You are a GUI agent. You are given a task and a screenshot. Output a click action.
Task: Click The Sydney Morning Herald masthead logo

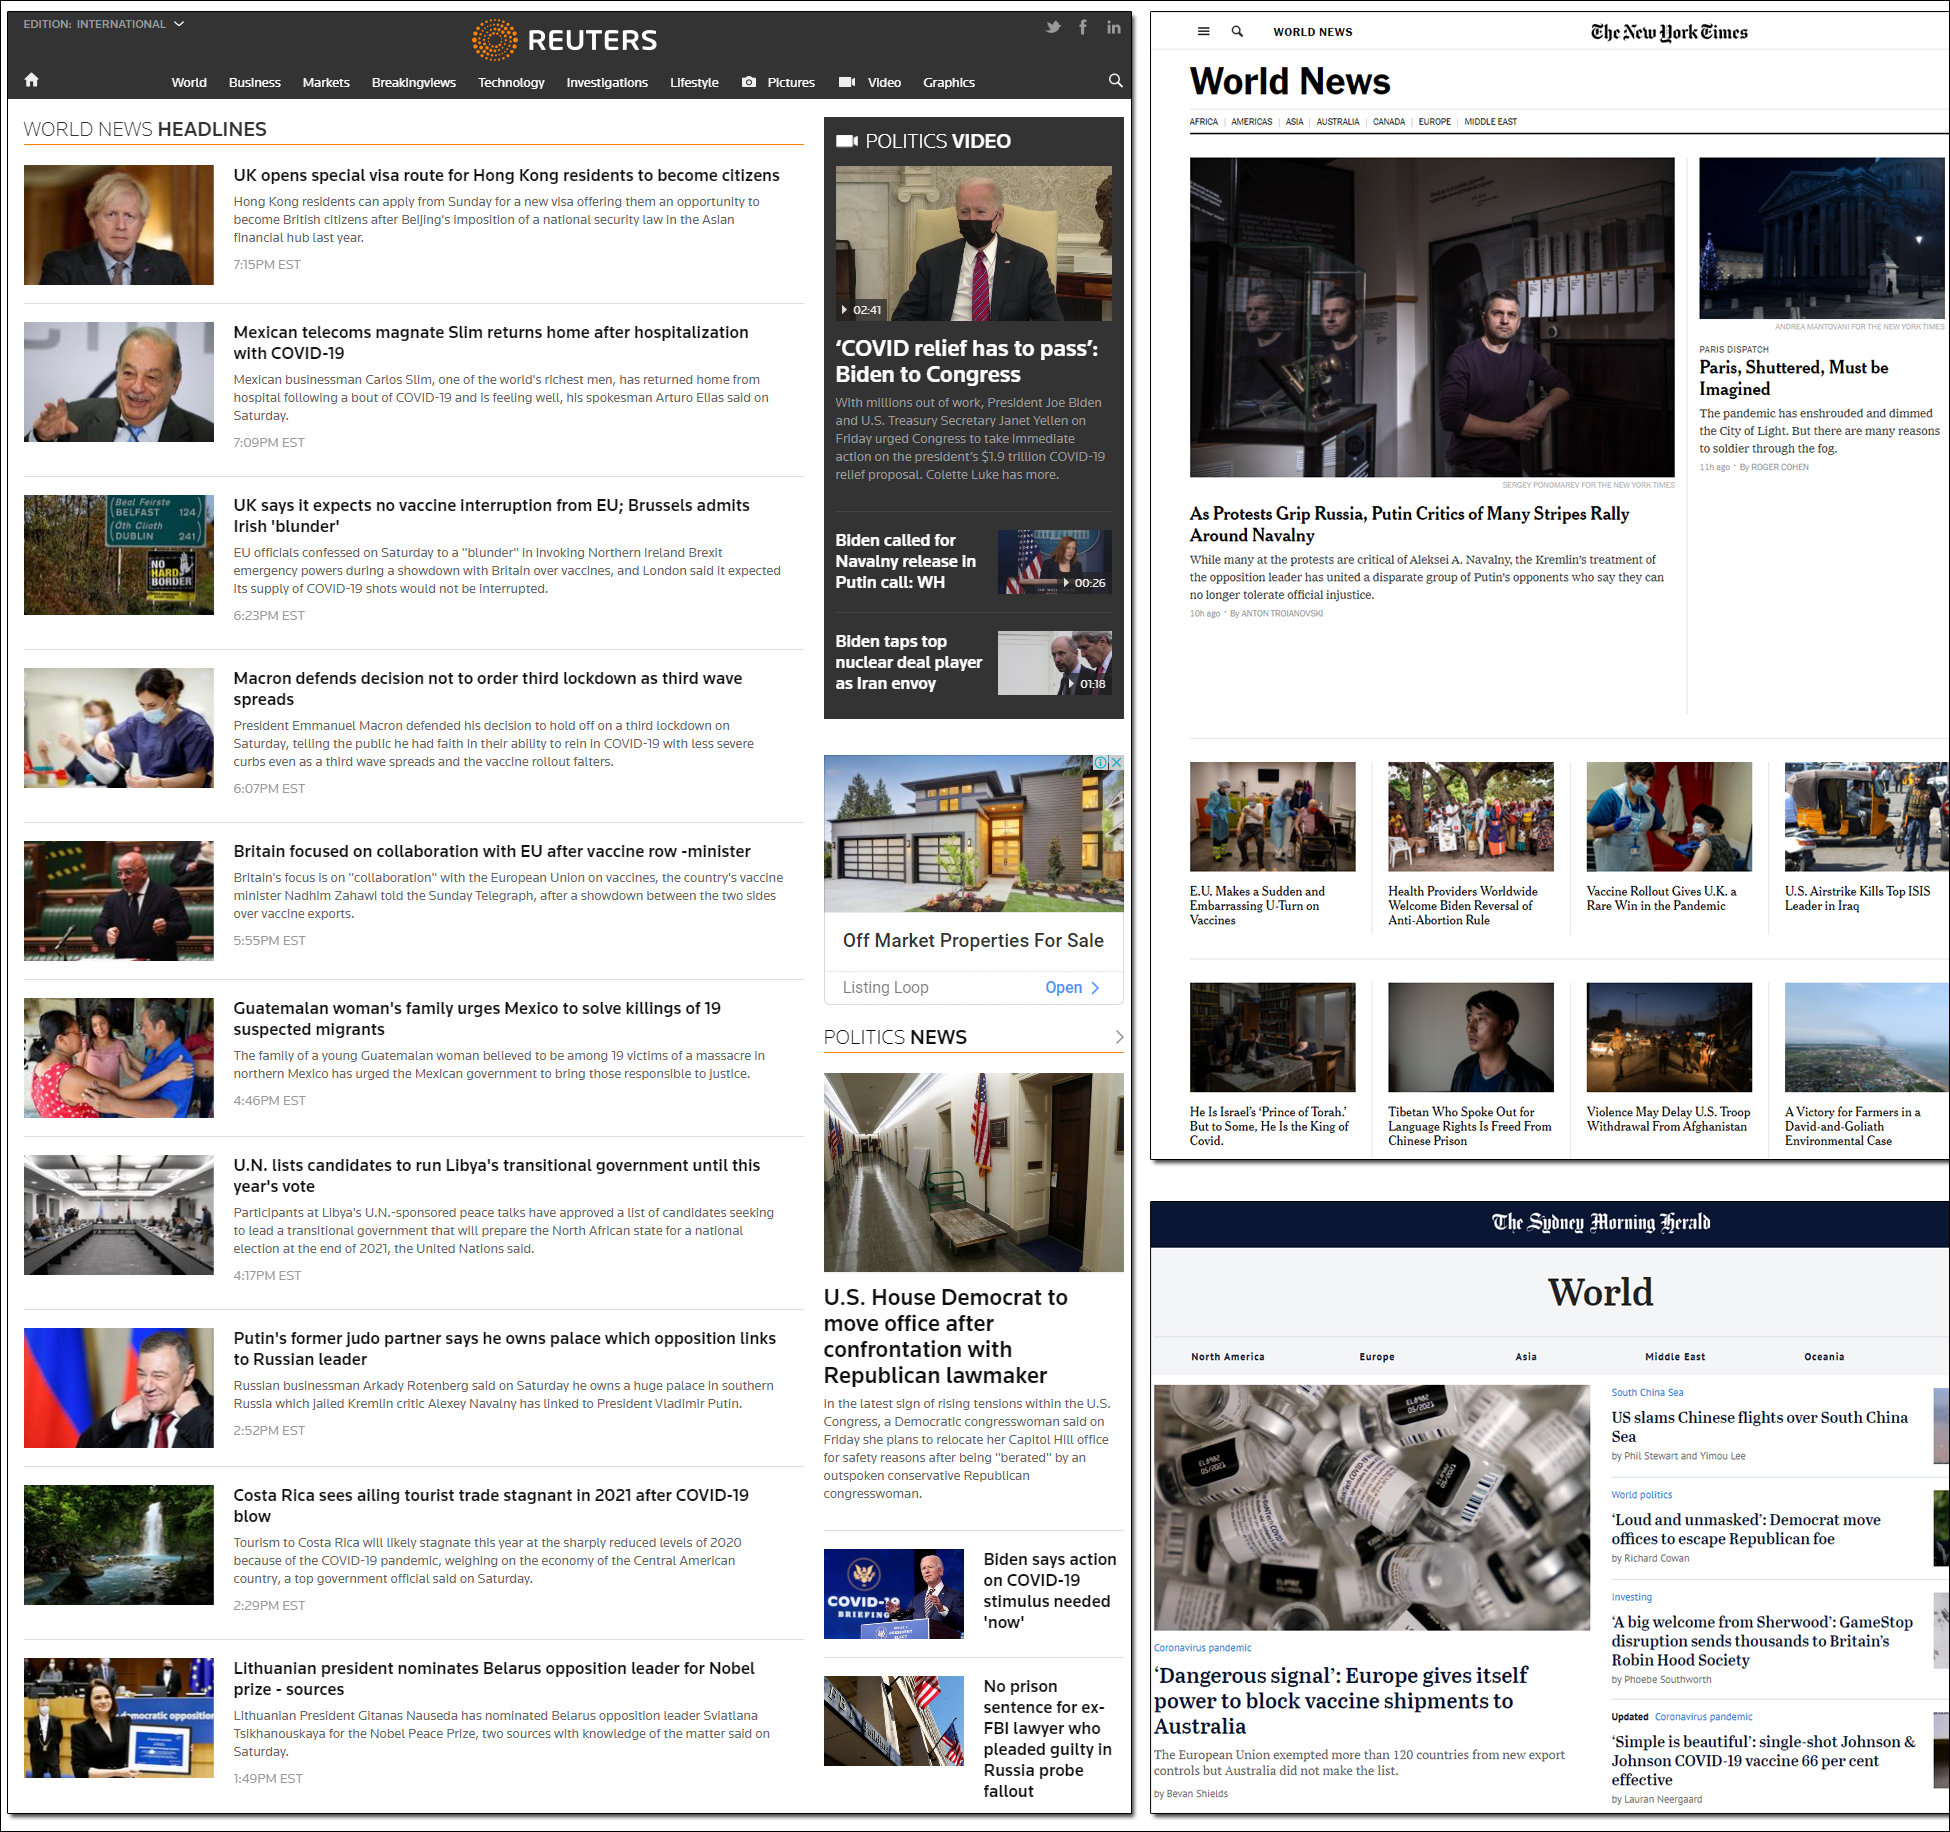(x=1601, y=1222)
